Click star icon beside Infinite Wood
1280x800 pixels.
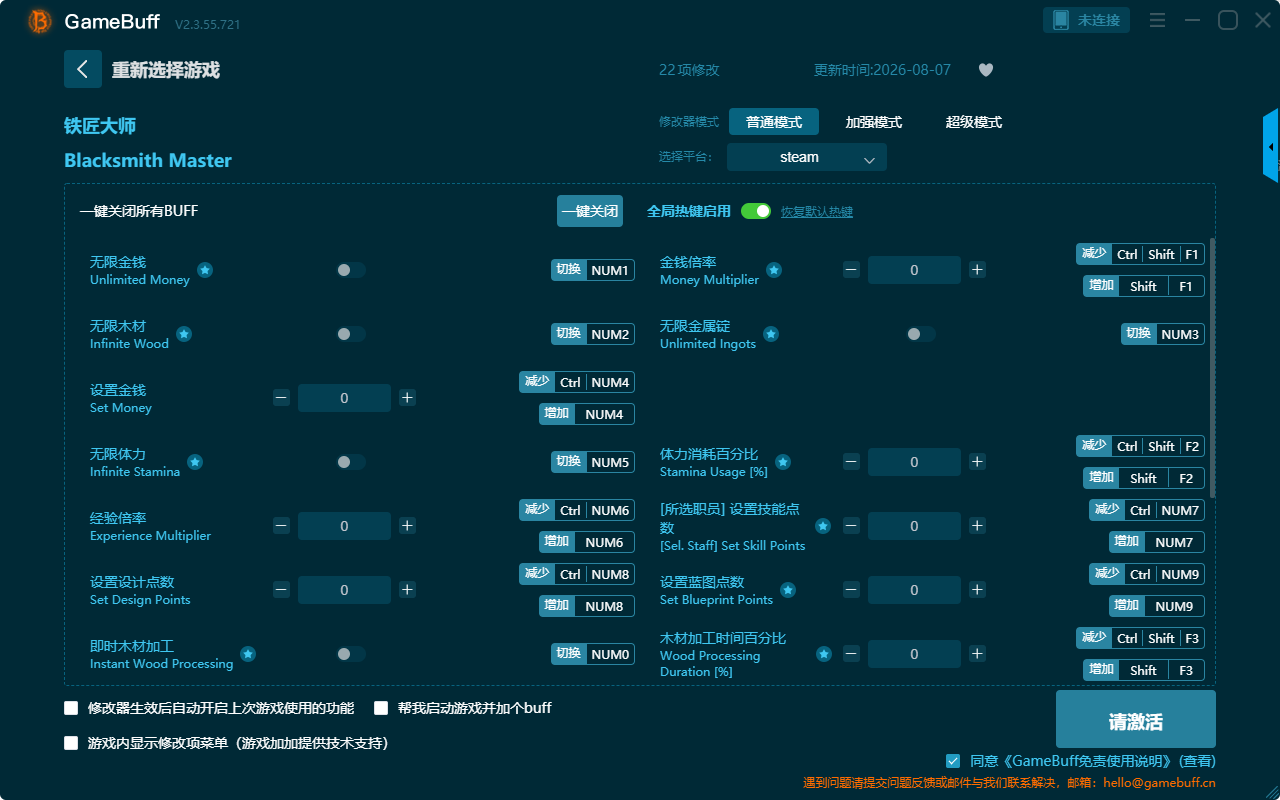(184, 334)
